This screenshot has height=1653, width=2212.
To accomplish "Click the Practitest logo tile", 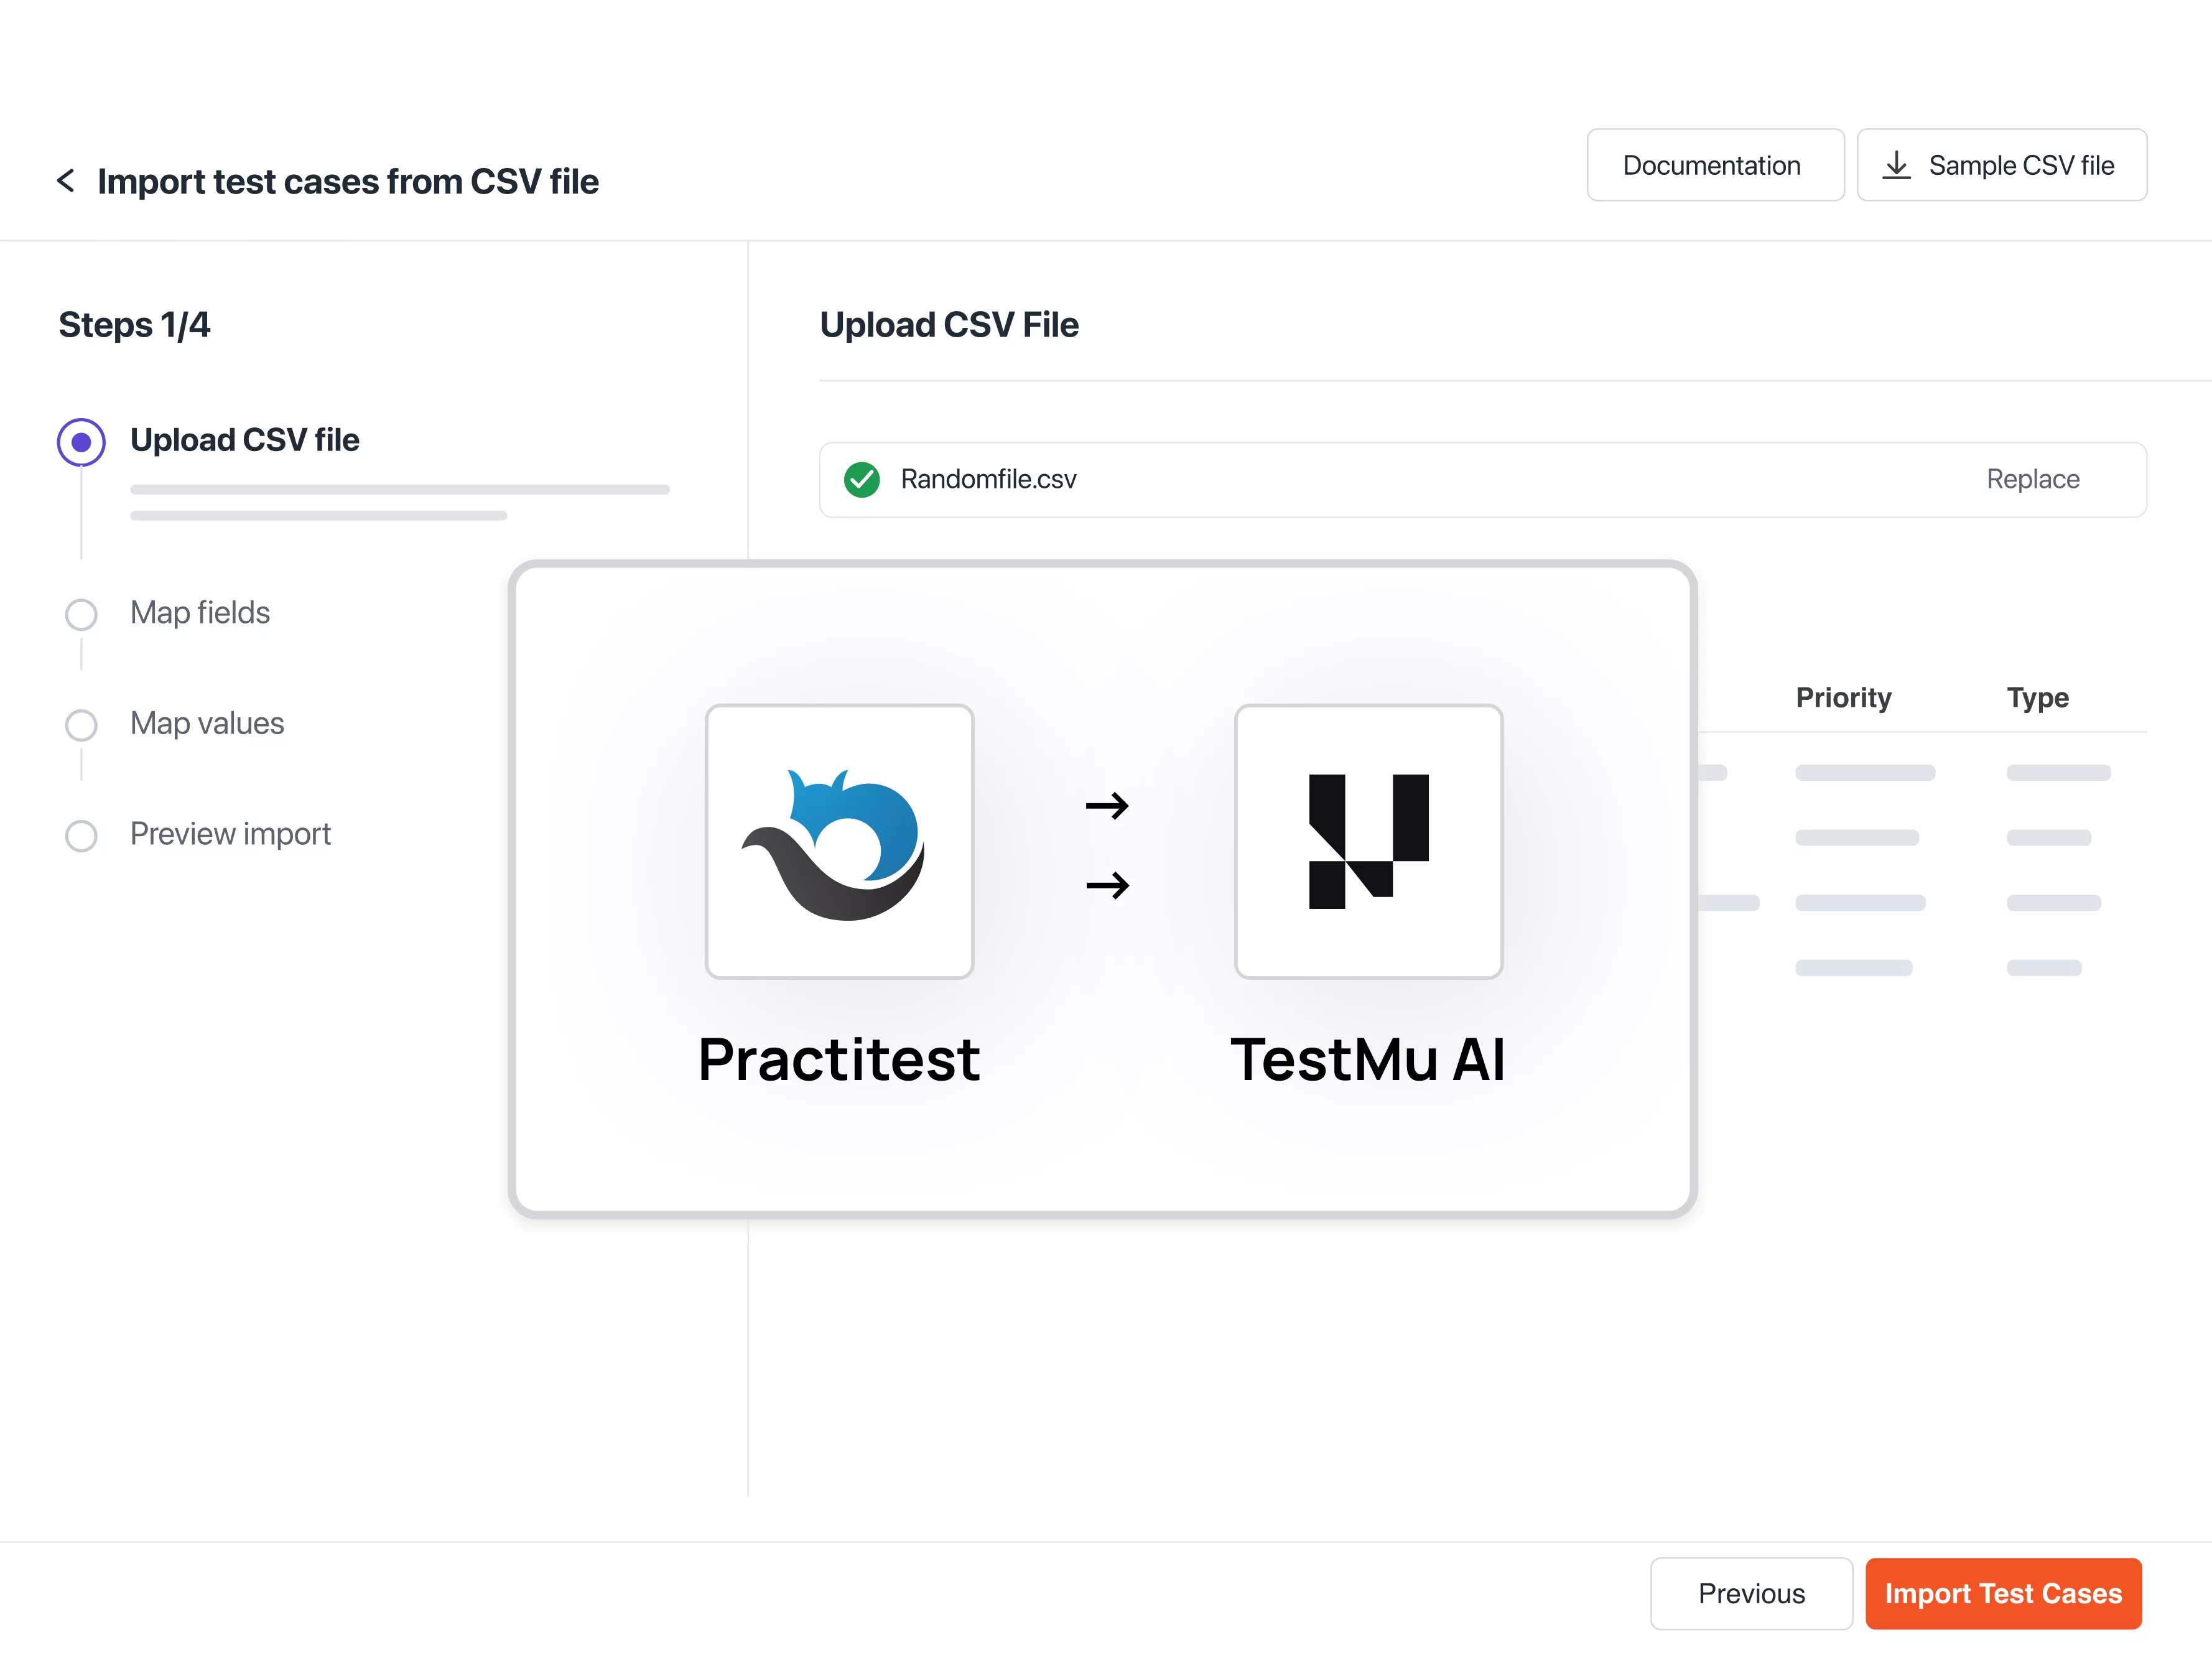I will pyautogui.click(x=839, y=841).
